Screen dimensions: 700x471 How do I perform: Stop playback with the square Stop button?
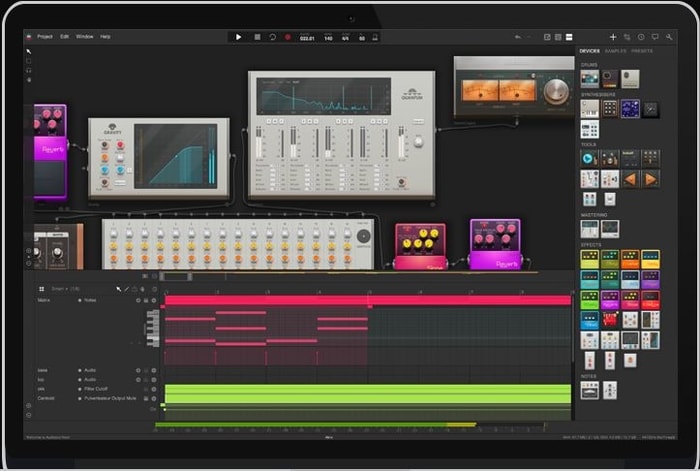coord(257,37)
